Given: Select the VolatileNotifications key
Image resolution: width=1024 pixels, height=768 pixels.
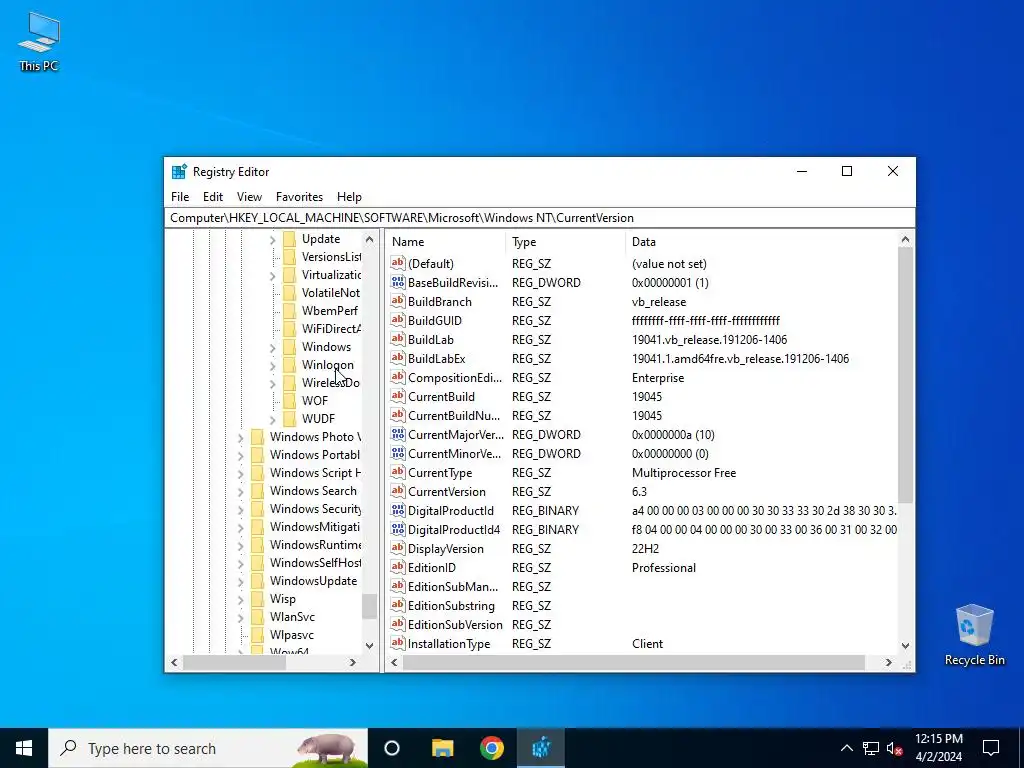Looking at the screenshot, I should pyautogui.click(x=330, y=293).
